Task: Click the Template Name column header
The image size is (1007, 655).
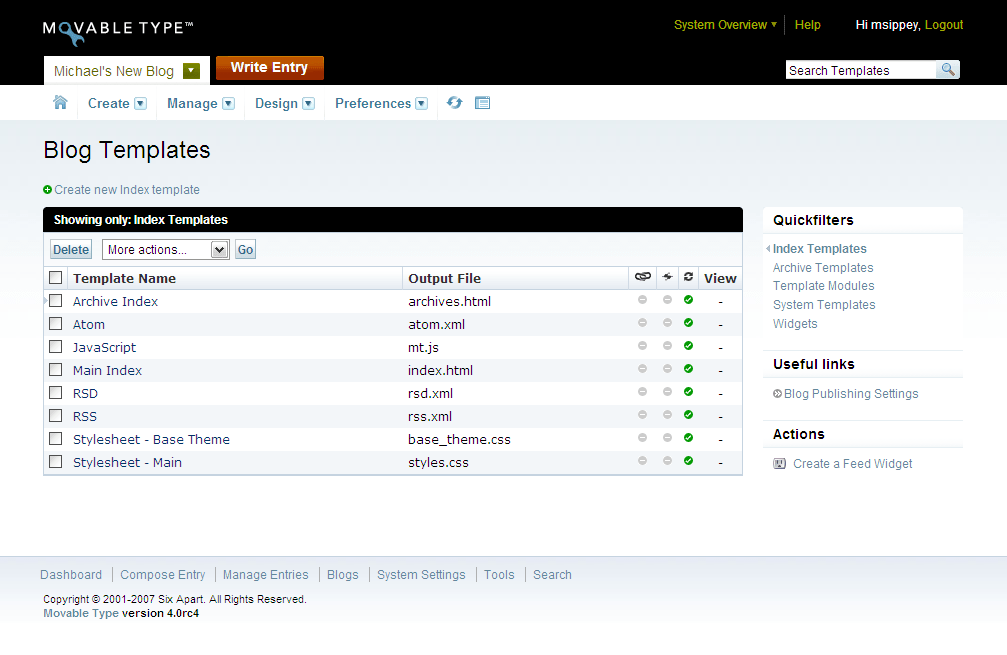Action: [x=125, y=279]
